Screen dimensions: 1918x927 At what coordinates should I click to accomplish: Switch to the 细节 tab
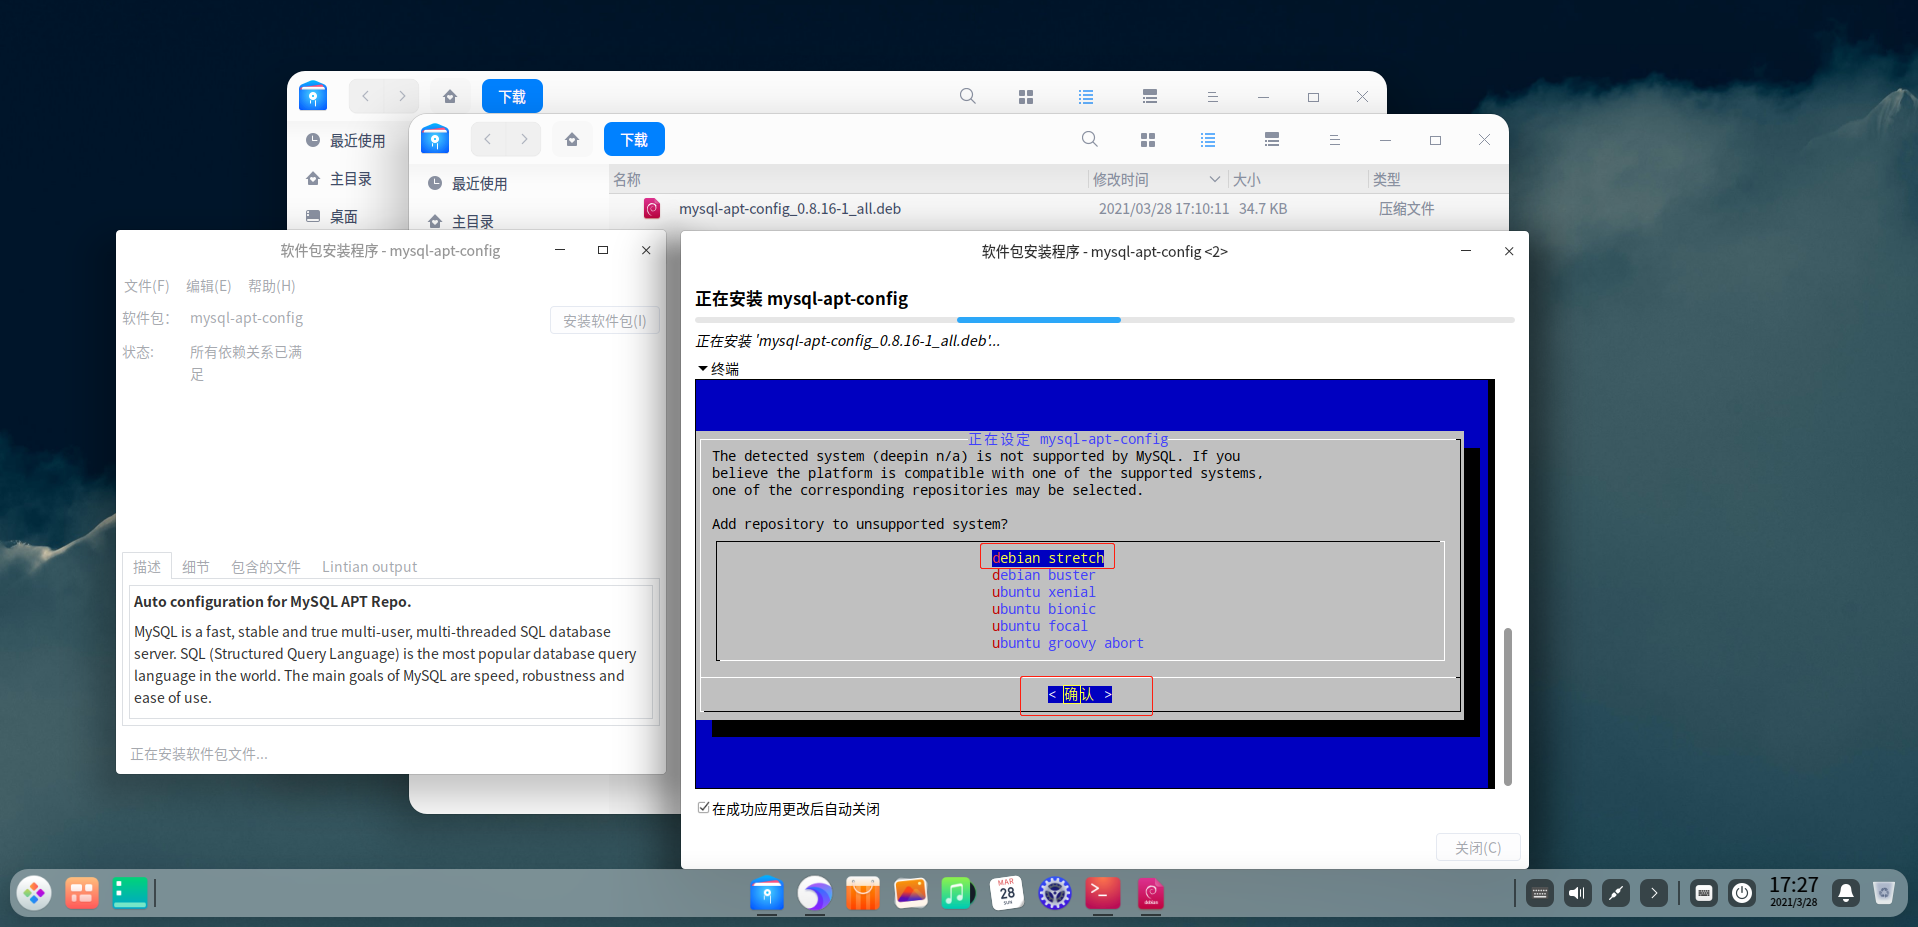196,567
